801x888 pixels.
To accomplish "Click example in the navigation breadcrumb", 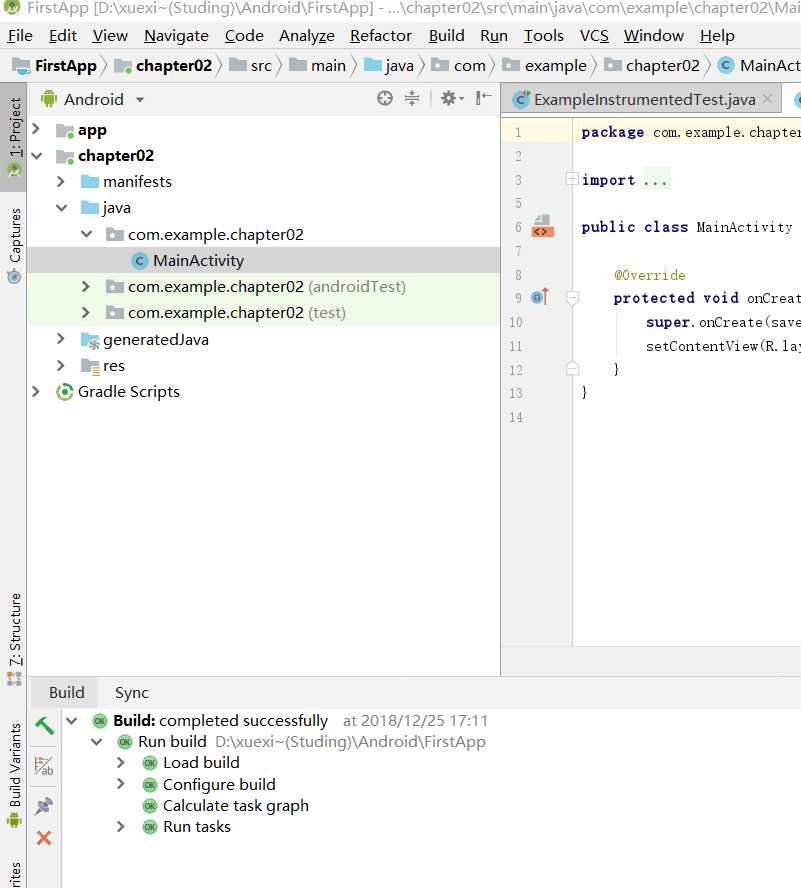I will [x=545, y=66].
